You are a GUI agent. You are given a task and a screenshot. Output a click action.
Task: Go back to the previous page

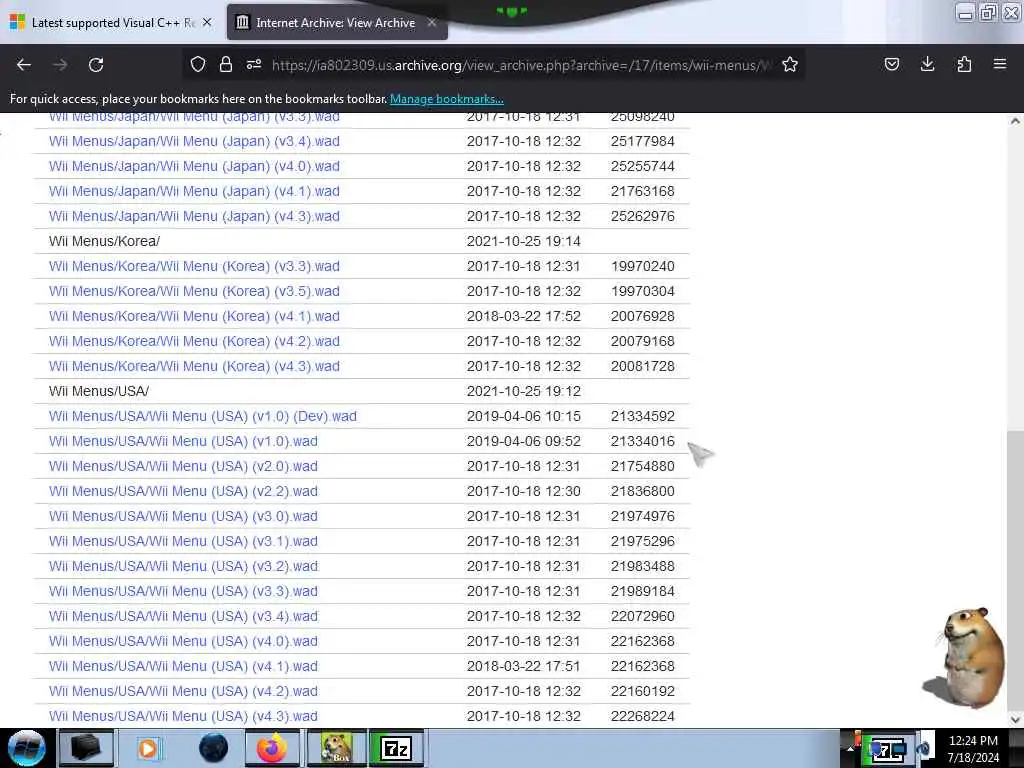[x=24, y=65]
